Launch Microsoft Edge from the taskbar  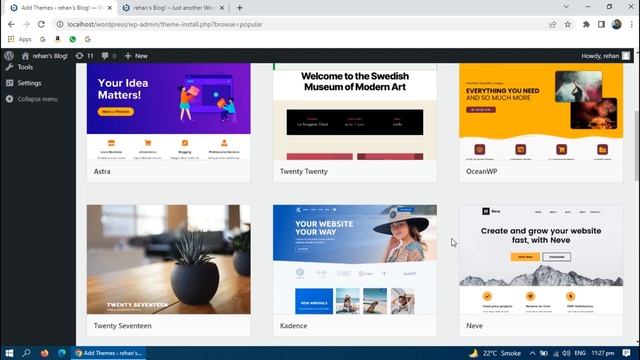point(62,353)
